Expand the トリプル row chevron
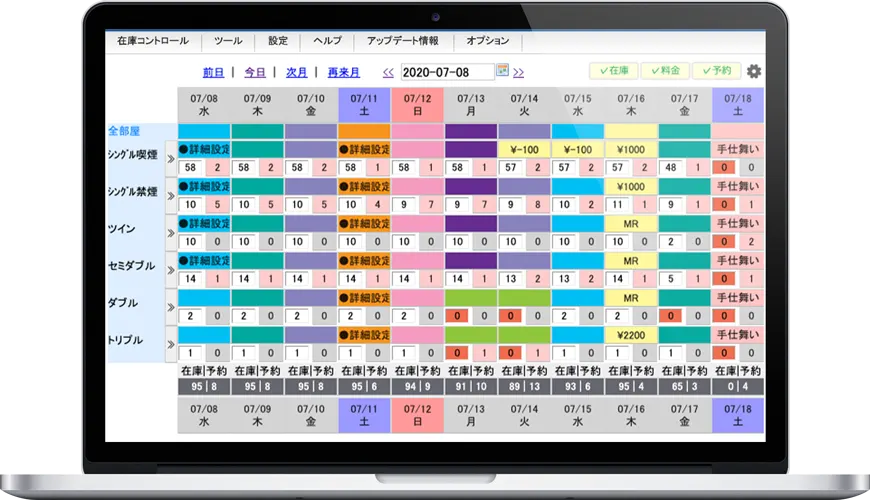 [171, 345]
